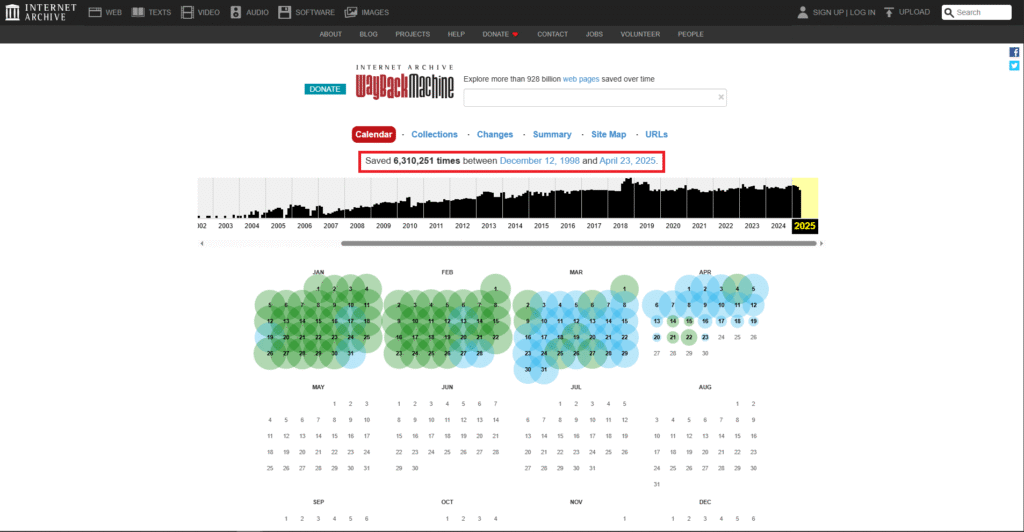This screenshot has height=532, width=1024.
Task: Open the Web section icon
Action: [x=95, y=12]
